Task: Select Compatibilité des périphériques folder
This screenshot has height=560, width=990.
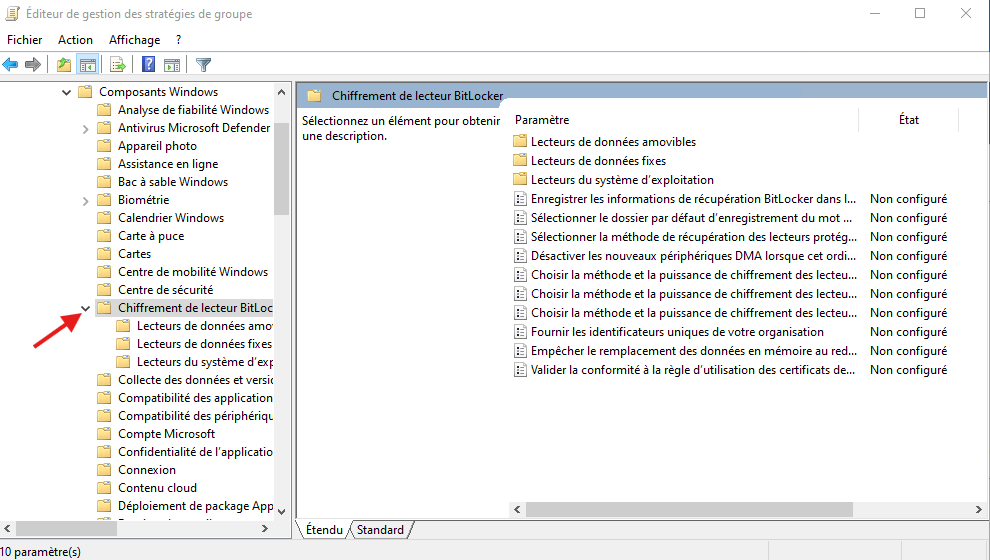Action: click(x=195, y=416)
